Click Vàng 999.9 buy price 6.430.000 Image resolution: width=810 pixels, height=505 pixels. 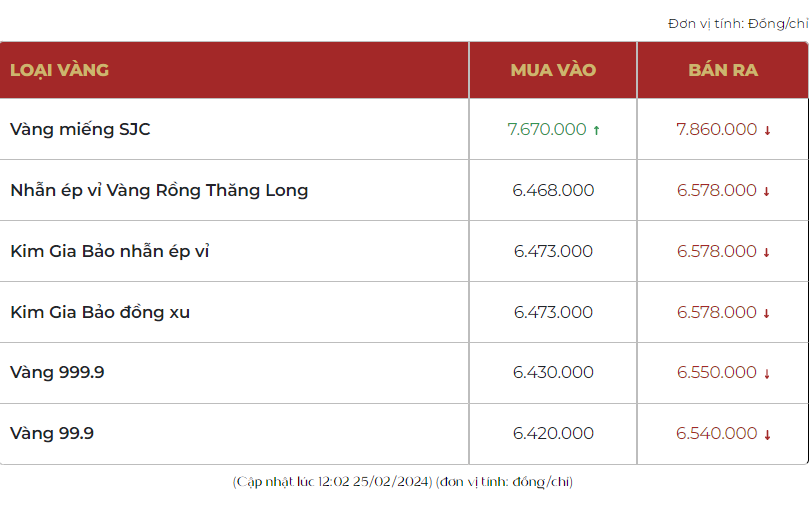pos(553,372)
